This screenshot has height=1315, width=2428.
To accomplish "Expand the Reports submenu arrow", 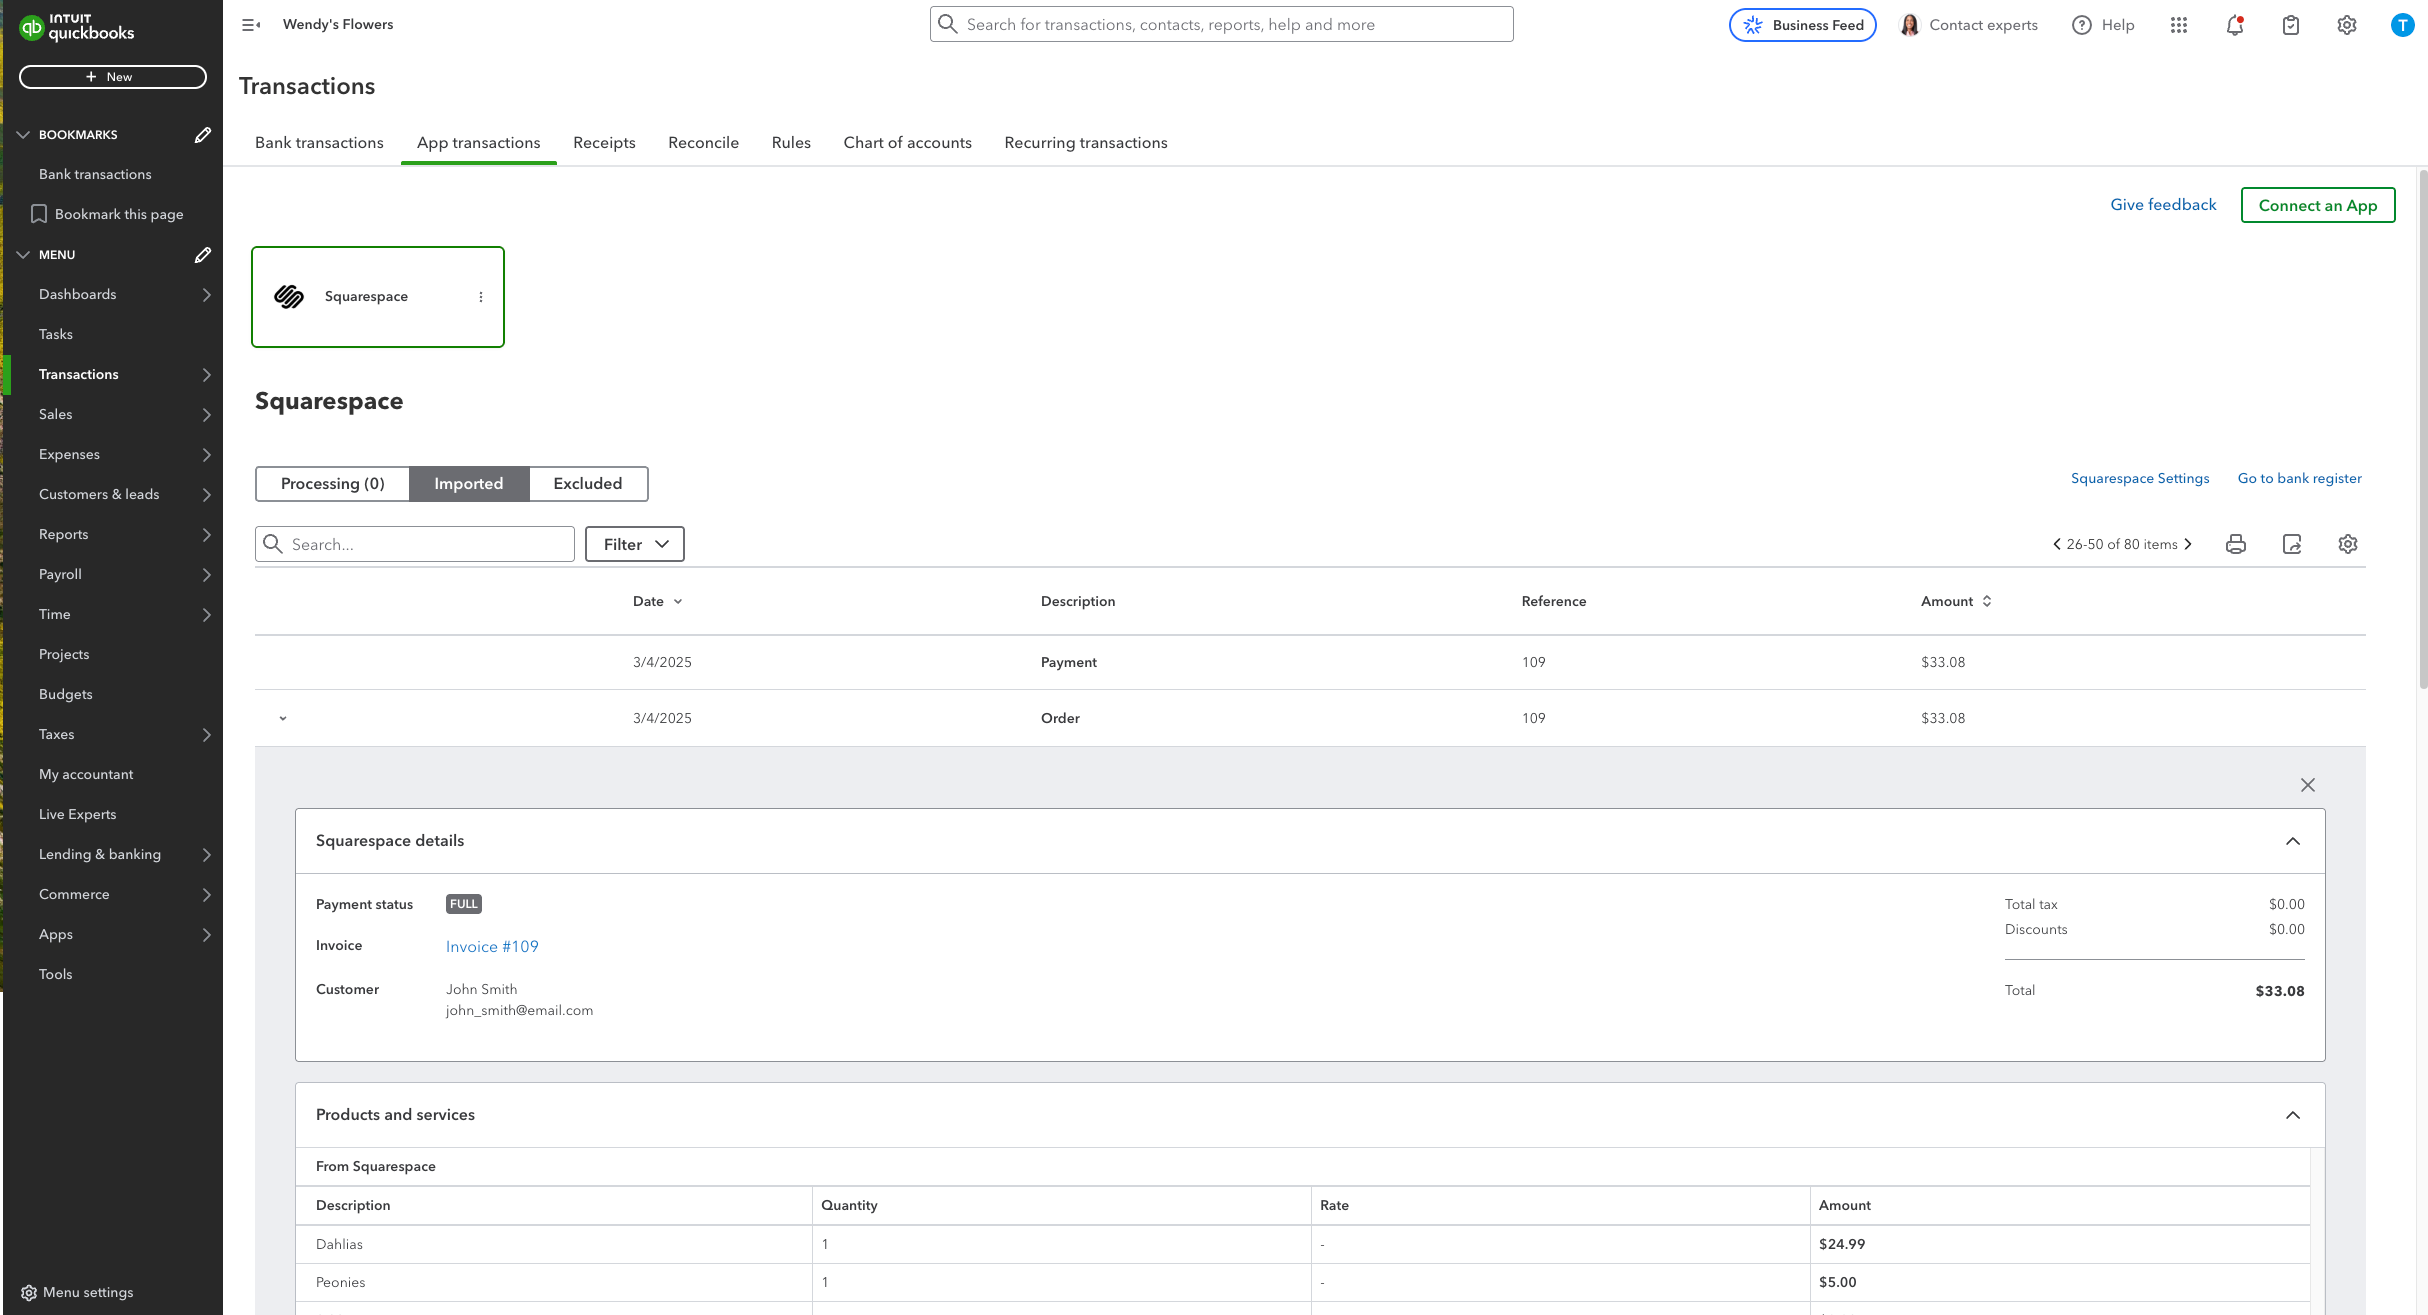I will [x=207, y=535].
